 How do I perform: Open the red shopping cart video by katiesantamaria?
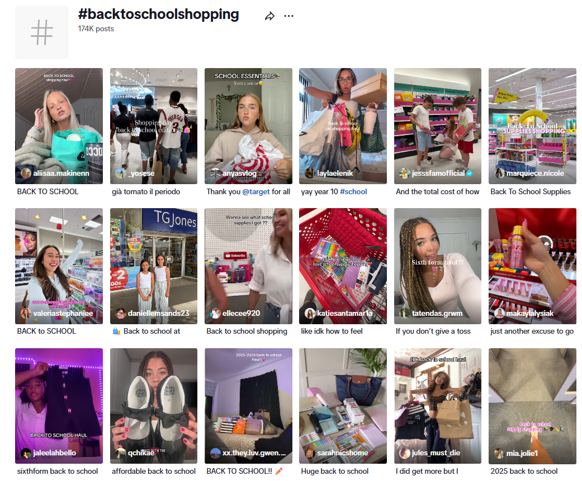343,266
